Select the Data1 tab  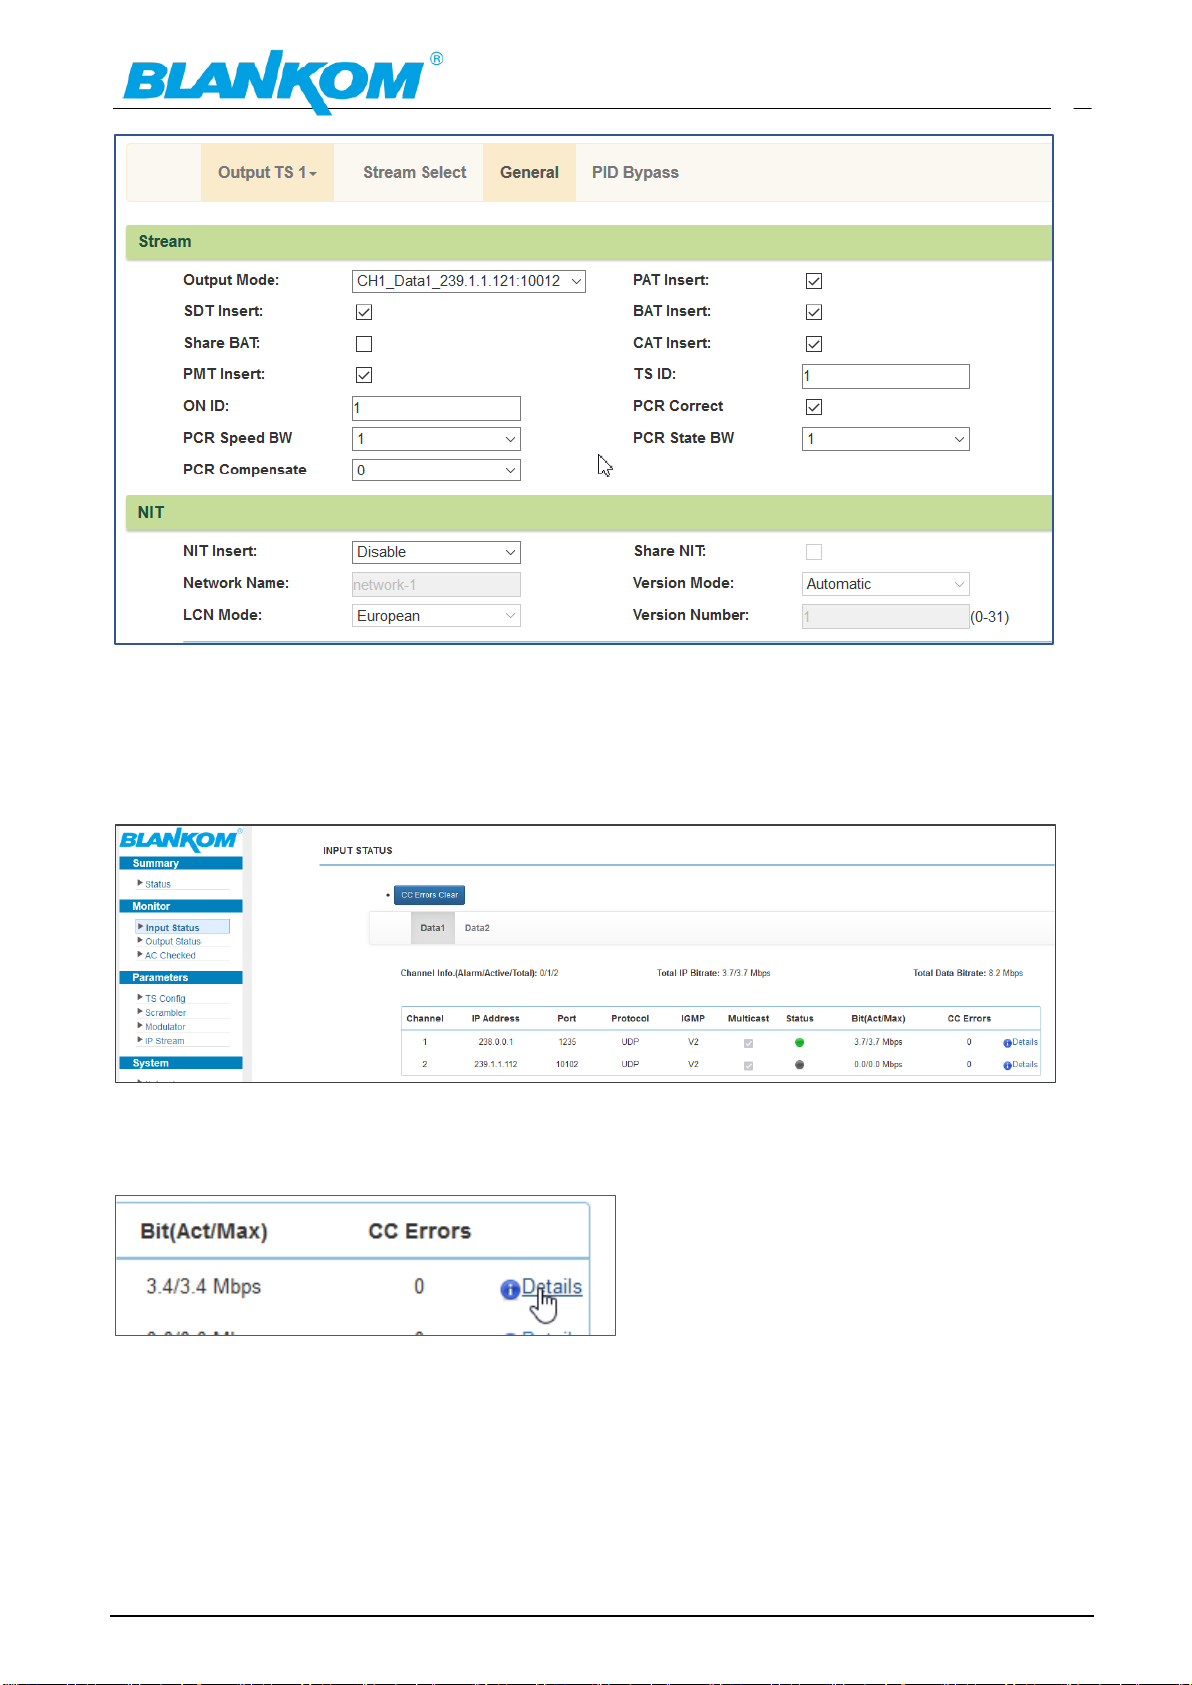(432, 928)
